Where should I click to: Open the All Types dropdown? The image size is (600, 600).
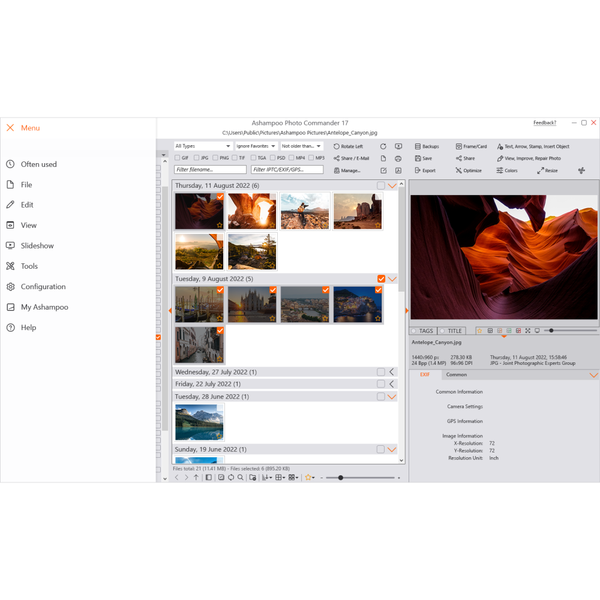coord(203,146)
